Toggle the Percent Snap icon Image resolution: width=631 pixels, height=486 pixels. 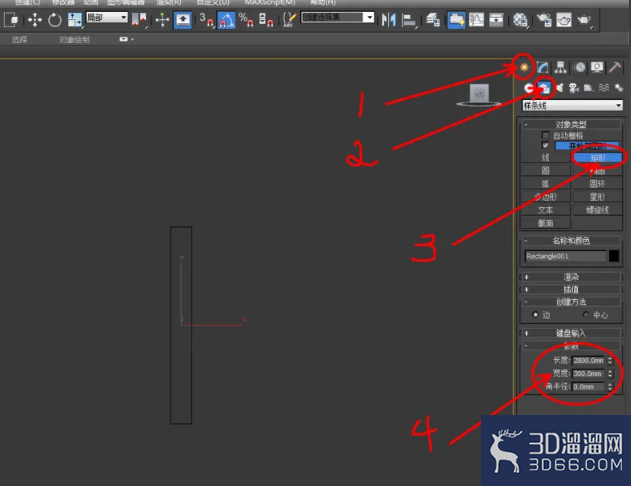pos(246,20)
